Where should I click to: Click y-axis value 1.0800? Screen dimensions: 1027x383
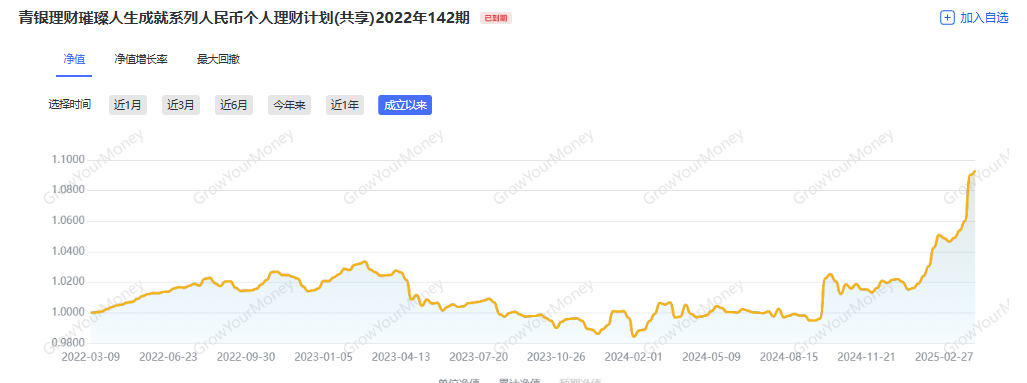click(67, 191)
